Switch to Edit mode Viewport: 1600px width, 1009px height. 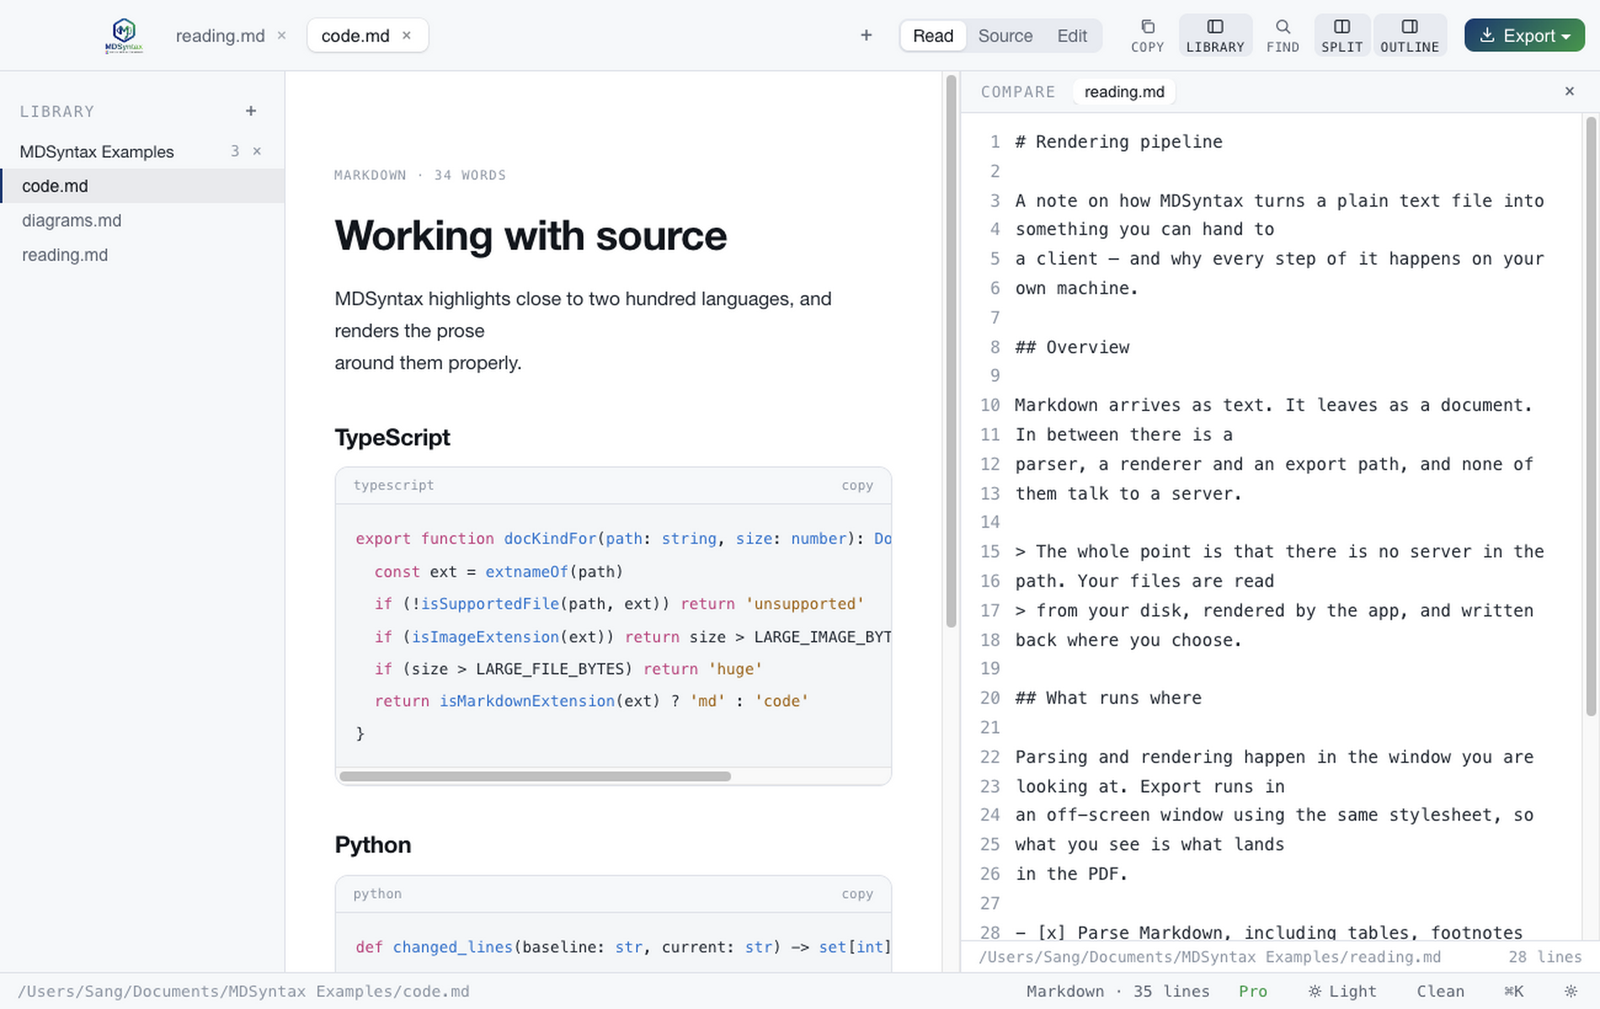1072,36
